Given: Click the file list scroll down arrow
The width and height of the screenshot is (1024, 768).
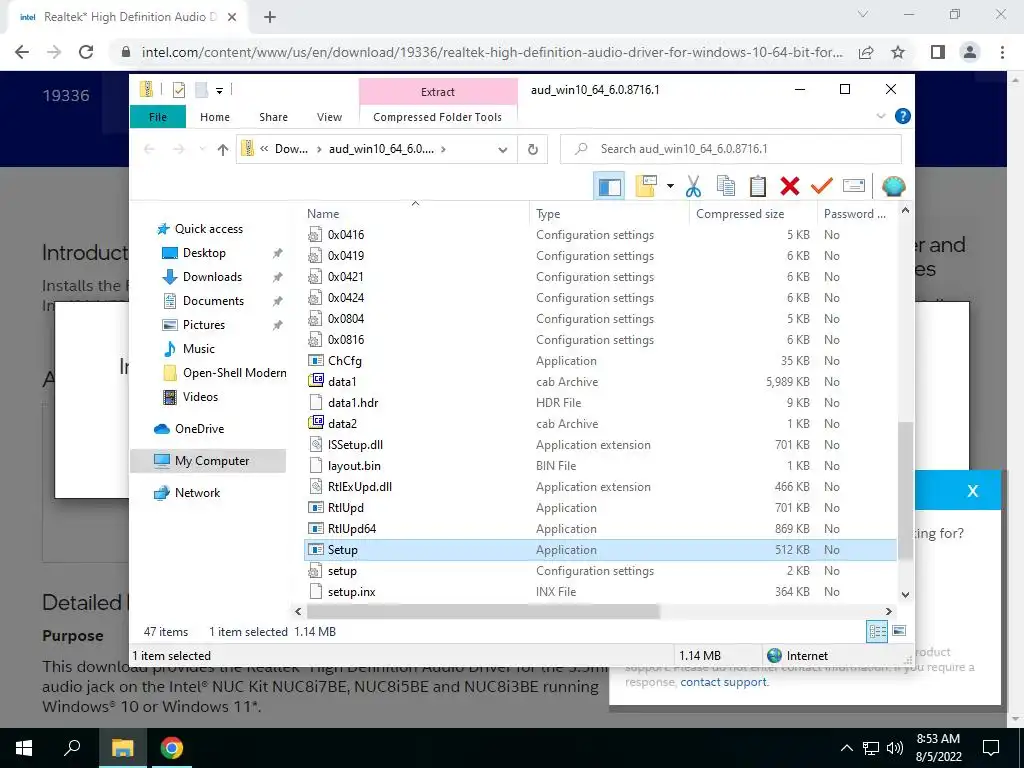Looking at the screenshot, I should (905, 594).
